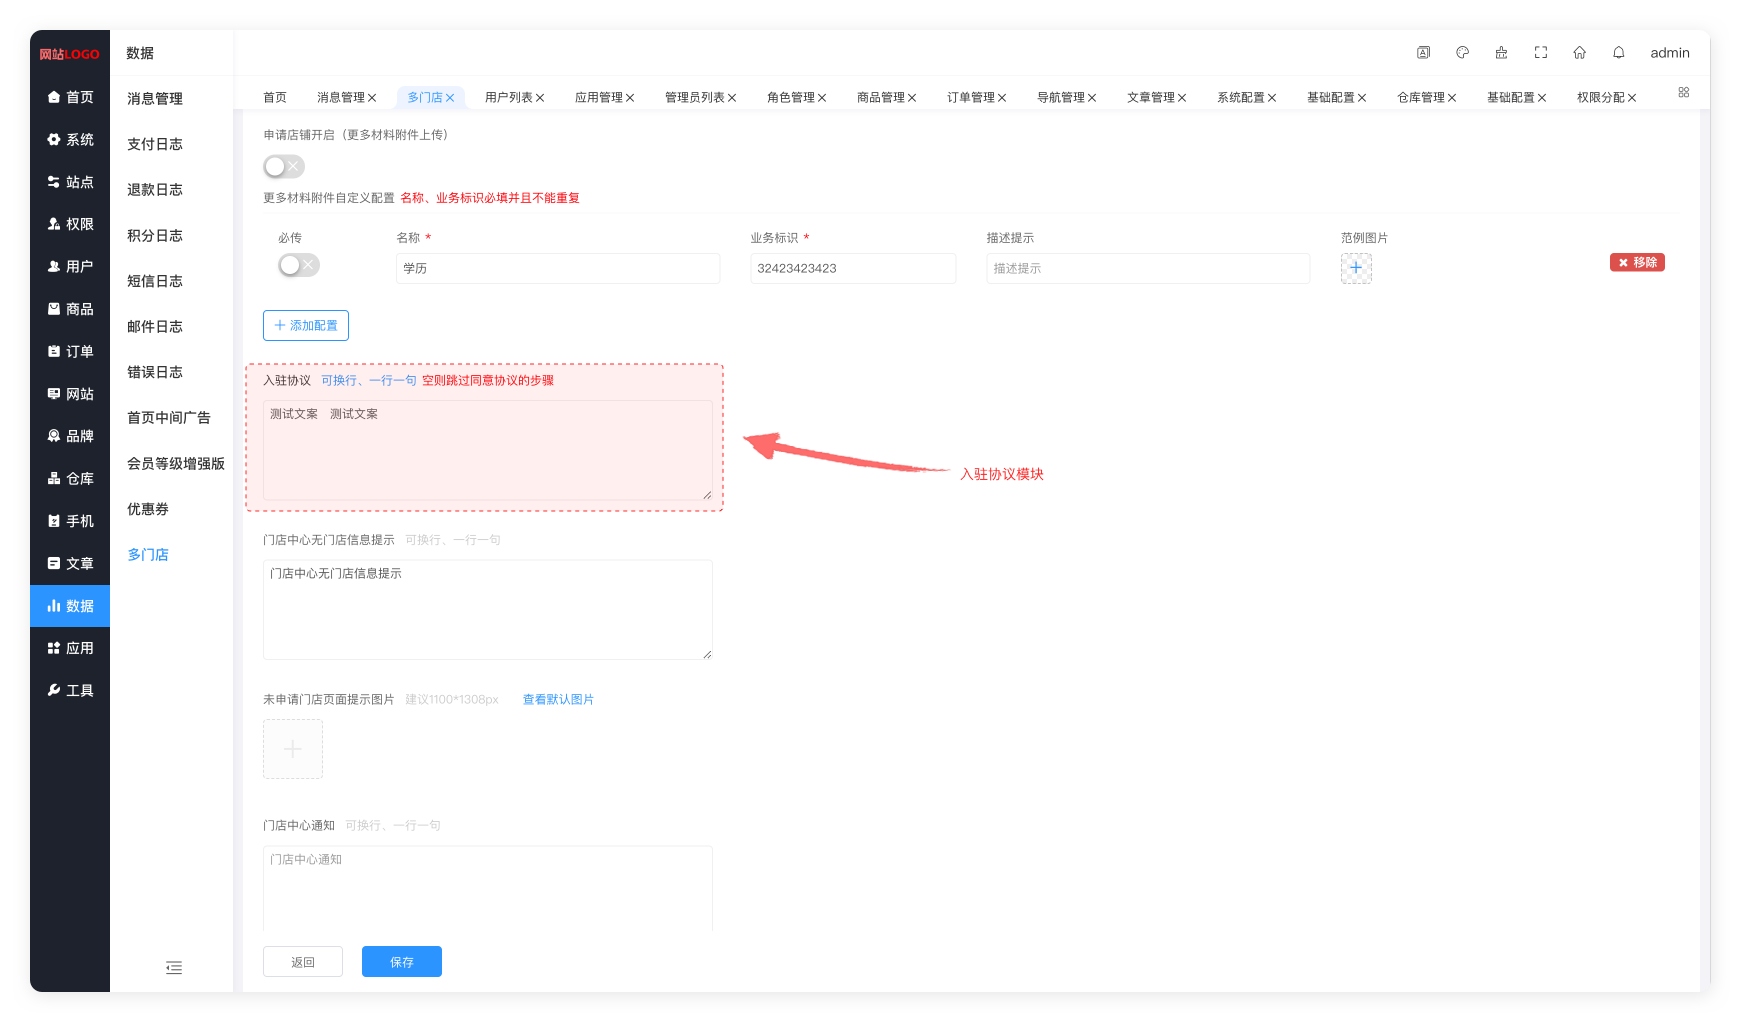Select 优惠券 in the data submenu

[148, 509]
